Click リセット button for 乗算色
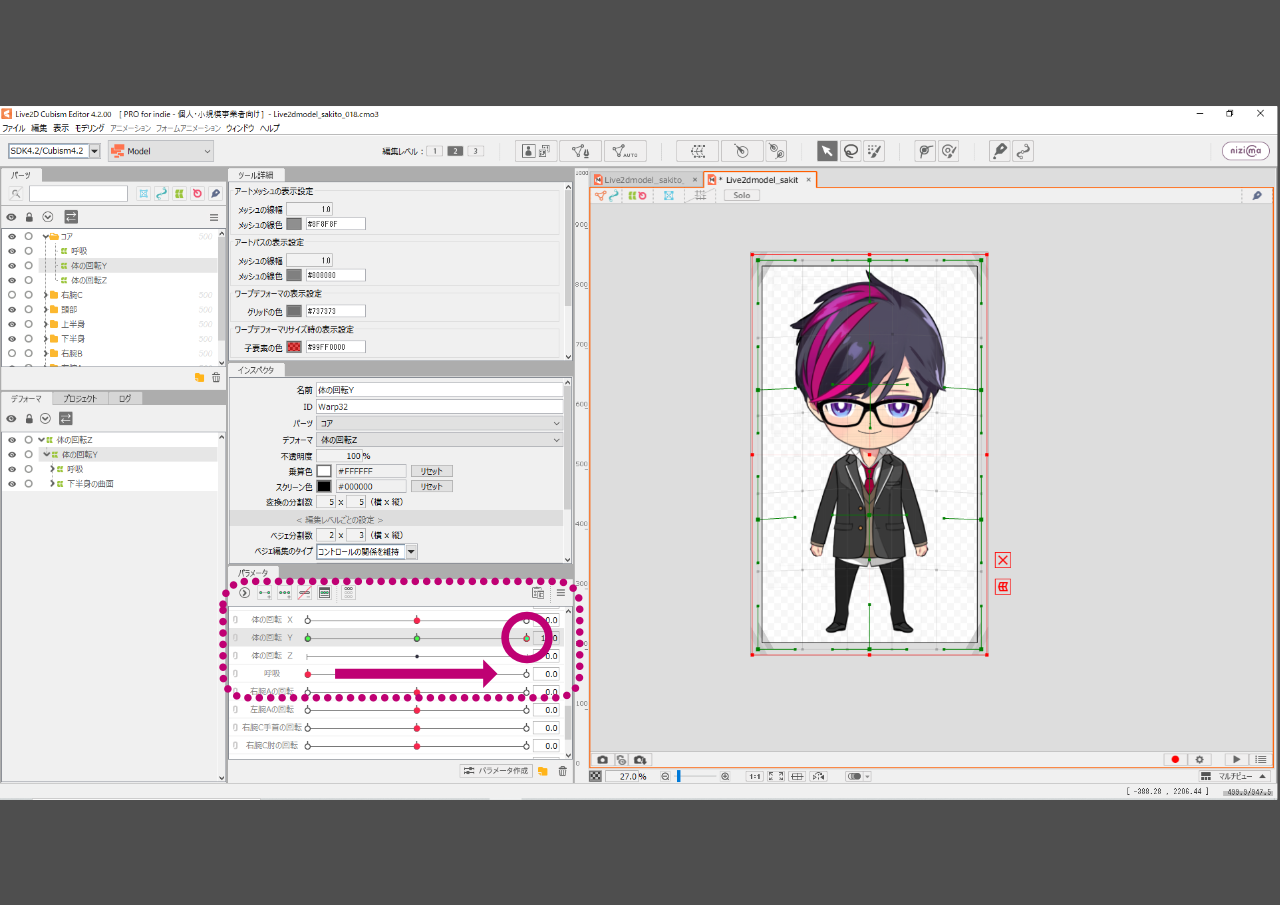1280x905 pixels. point(432,471)
